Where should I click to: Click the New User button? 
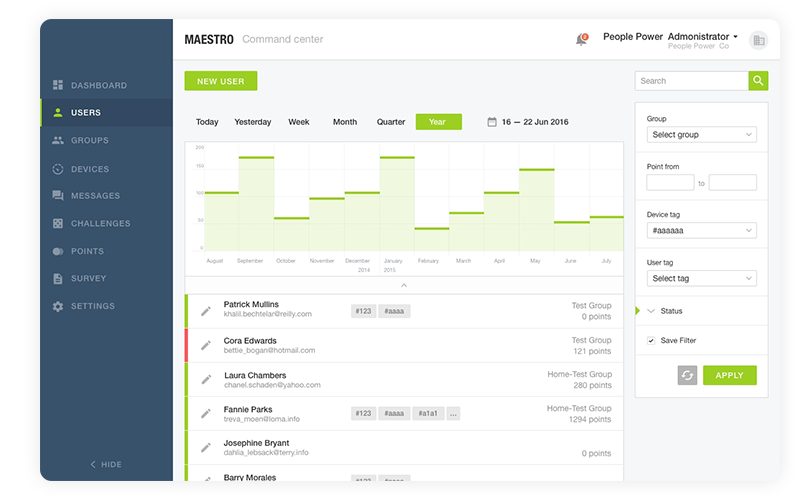click(x=221, y=81)
